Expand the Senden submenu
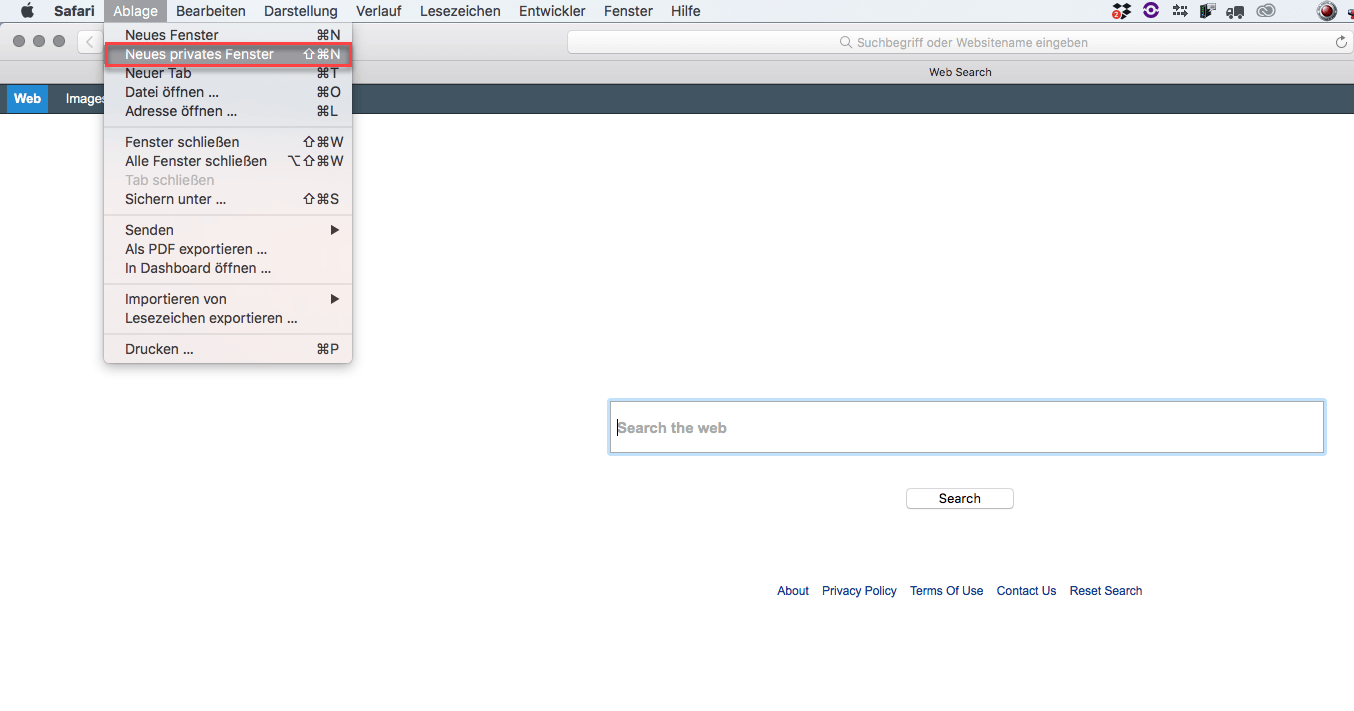This screenshot has height=711, width=1354. (x=228, y=230)
